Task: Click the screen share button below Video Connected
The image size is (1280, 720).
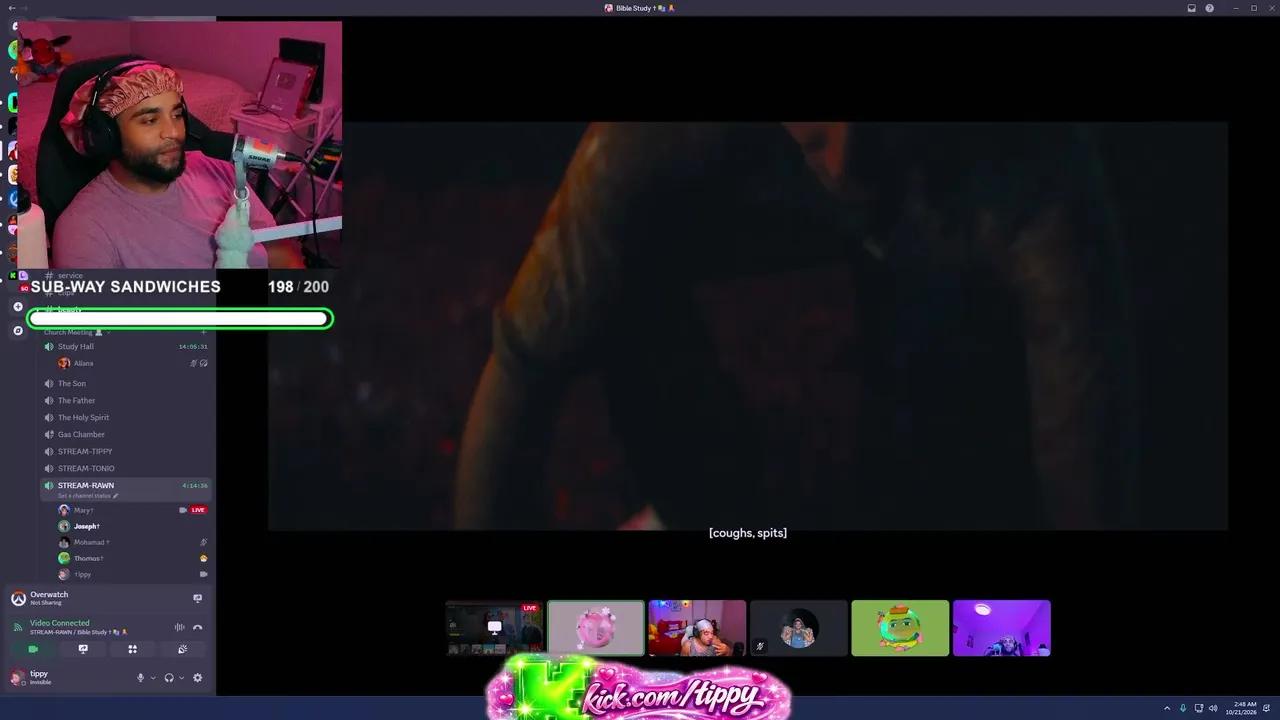Action: point(83,649)
